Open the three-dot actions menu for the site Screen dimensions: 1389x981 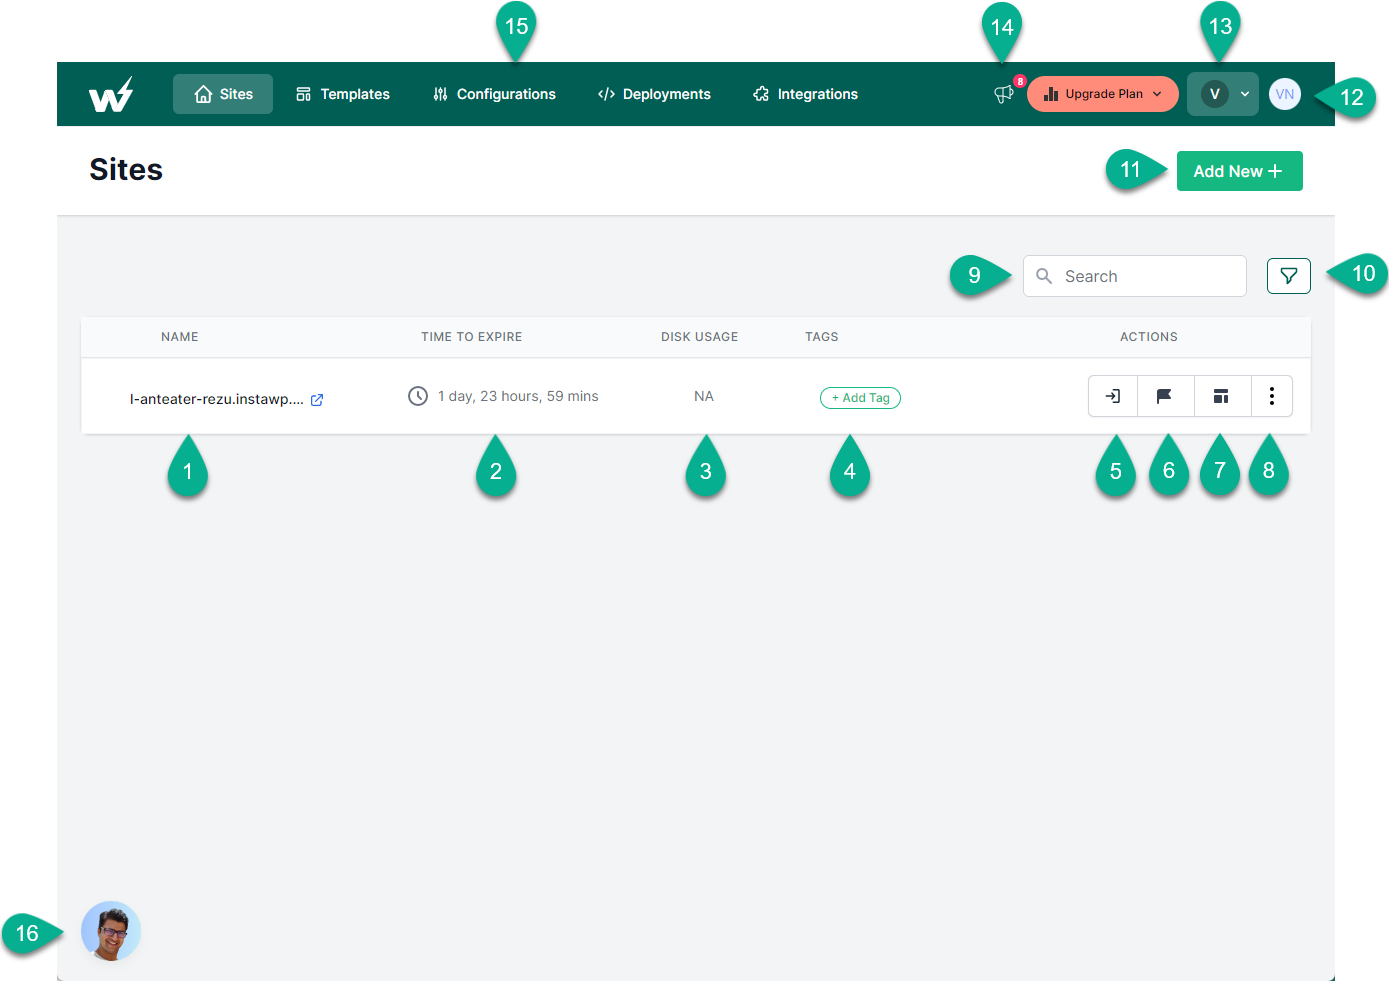coord(1271,396)
